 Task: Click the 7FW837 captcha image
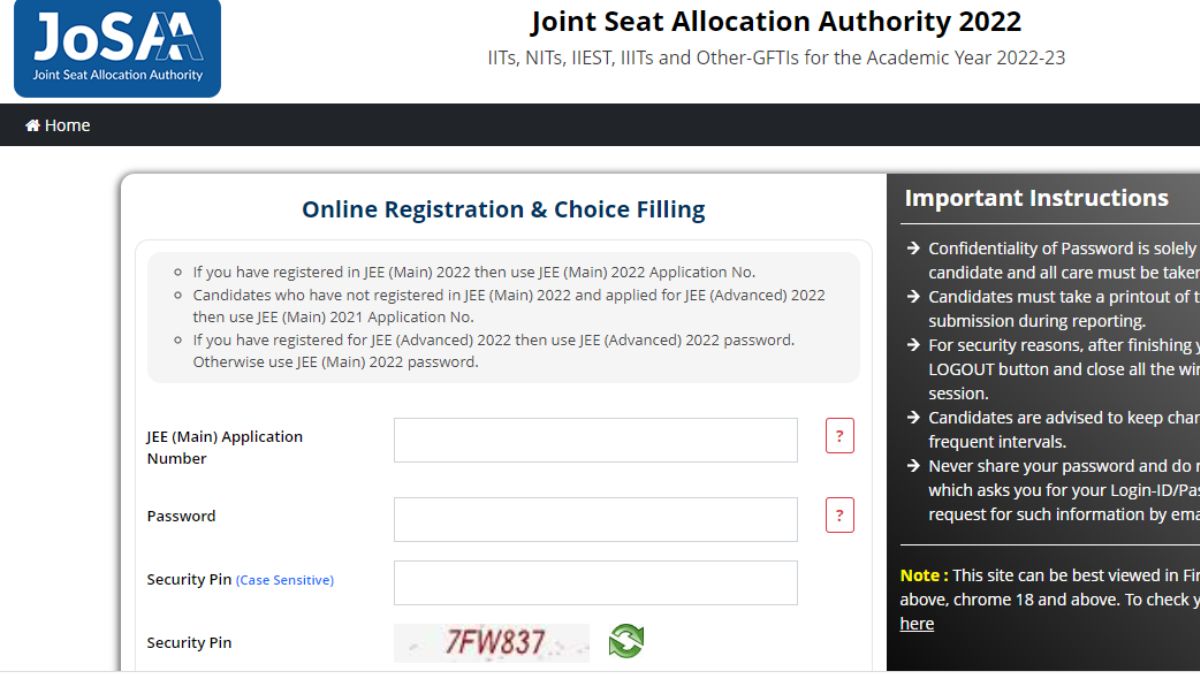(492, 642)
